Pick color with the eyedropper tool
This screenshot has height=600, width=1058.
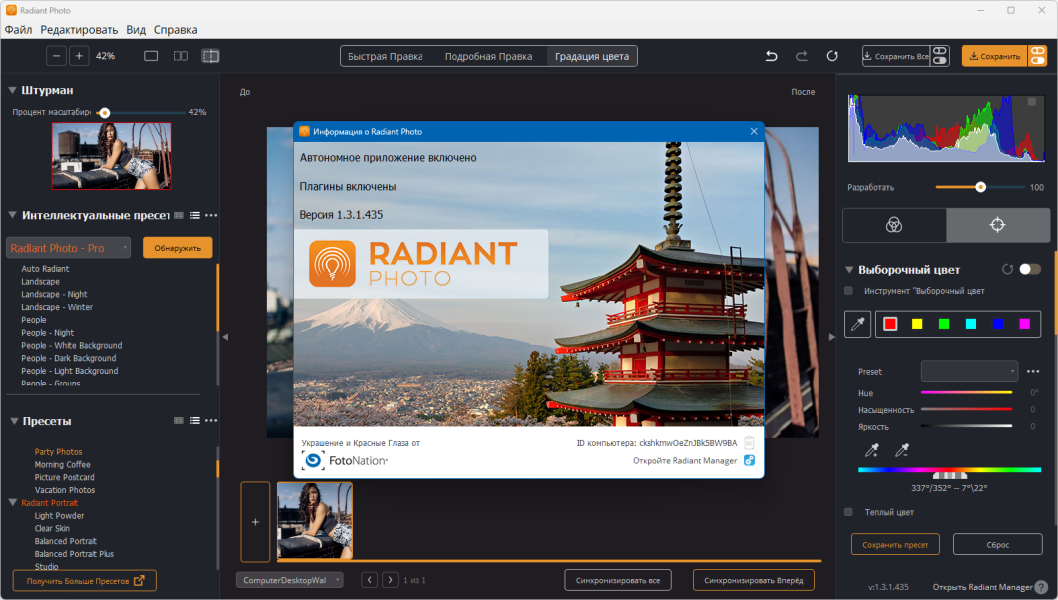[858, 325]
